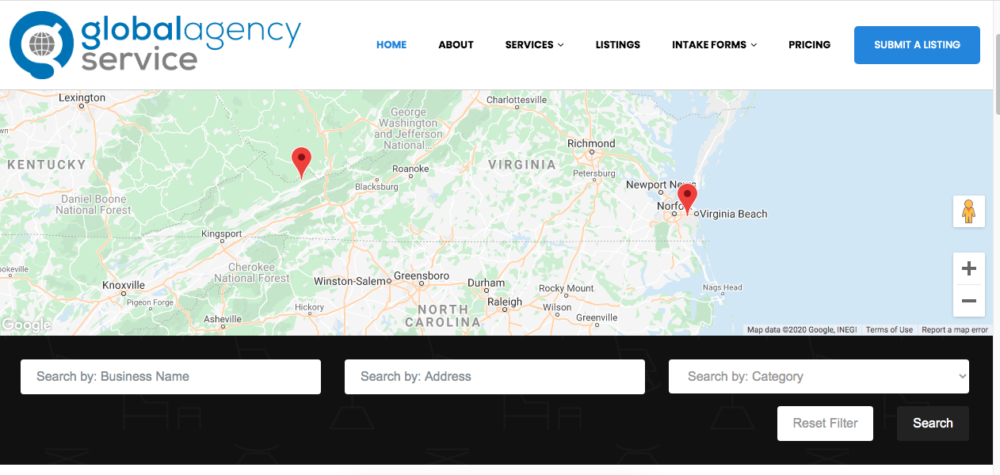The height and width of the screenshot is (475, 1000).
Task: Click Report a map error link
Action: click(x=955, y=330)
